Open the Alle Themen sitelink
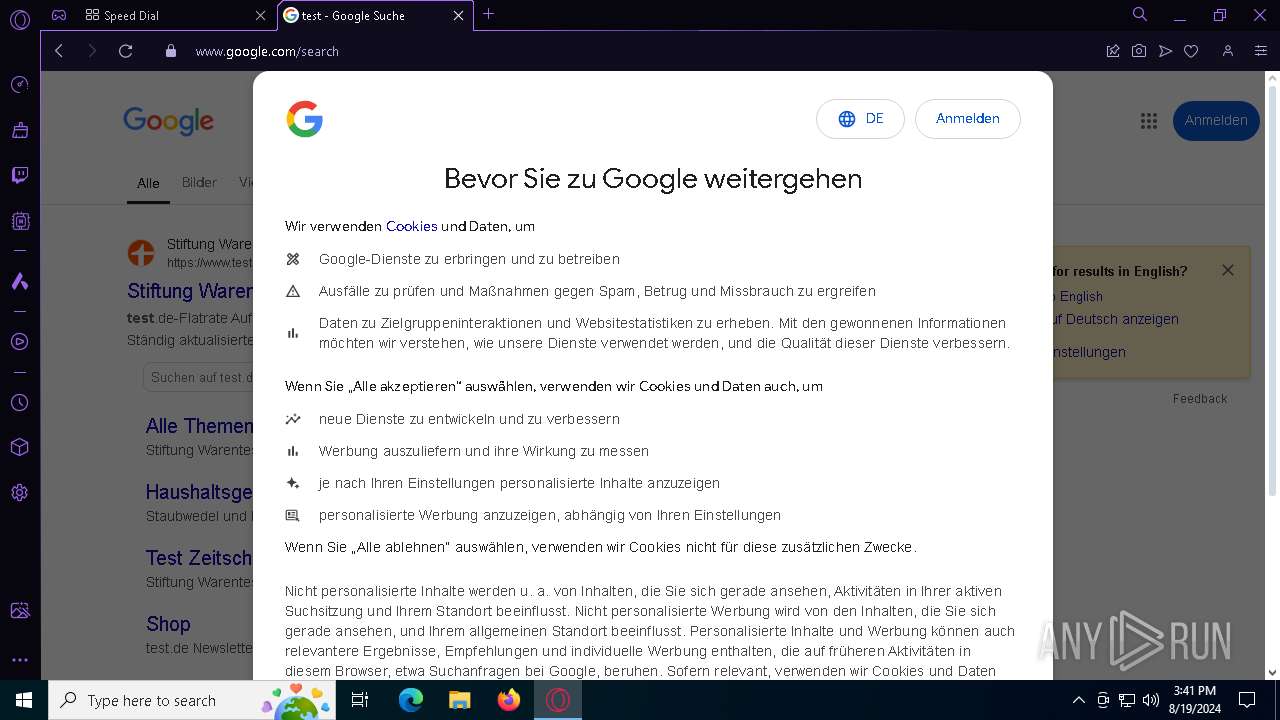Viewport: 1280px width, 720px height. coord(199,426)
